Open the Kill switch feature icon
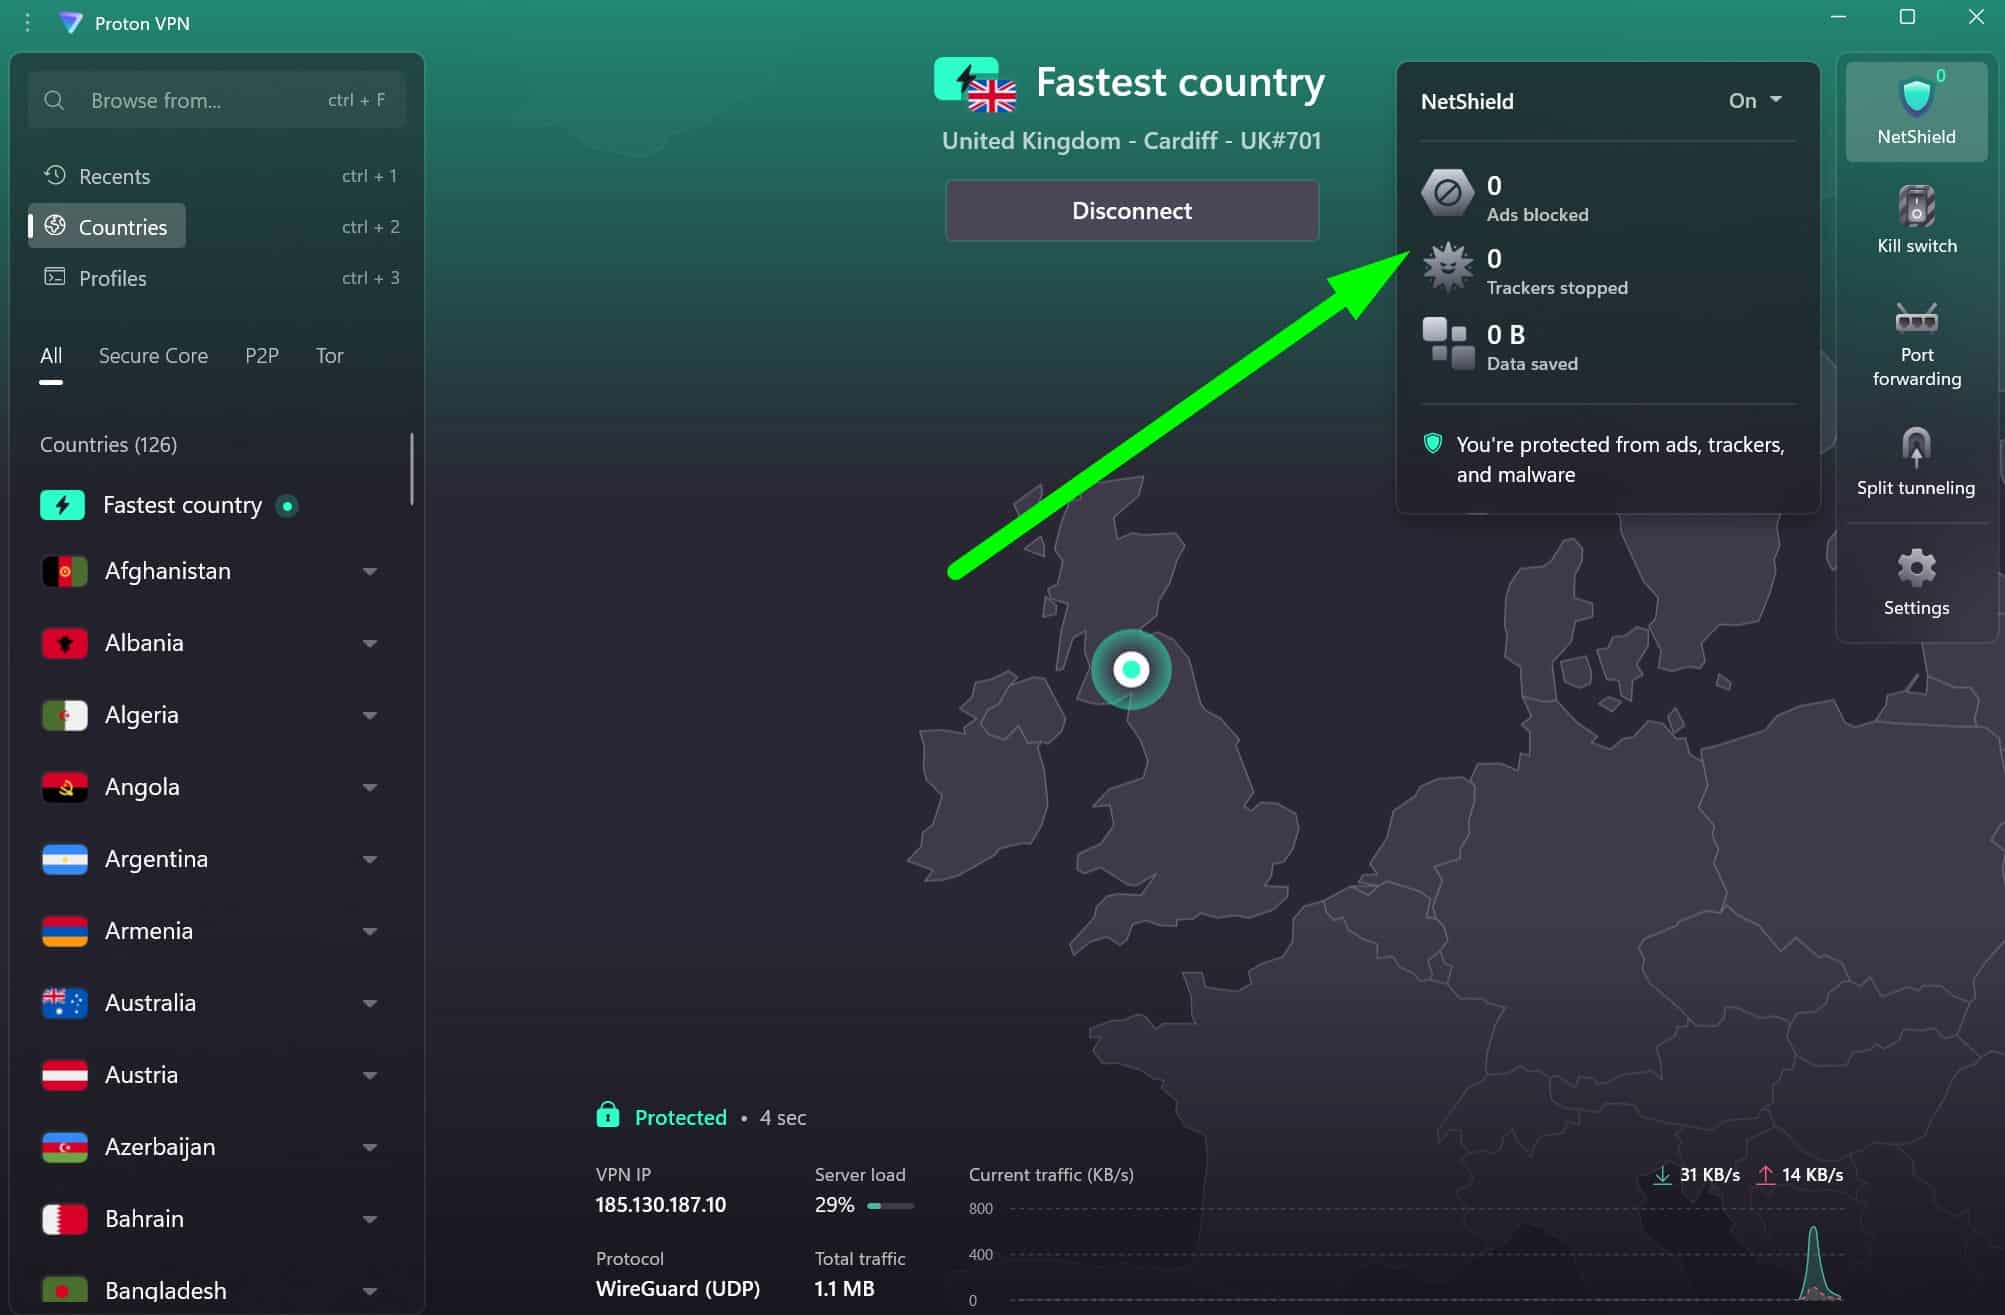 click(1916, 206)
